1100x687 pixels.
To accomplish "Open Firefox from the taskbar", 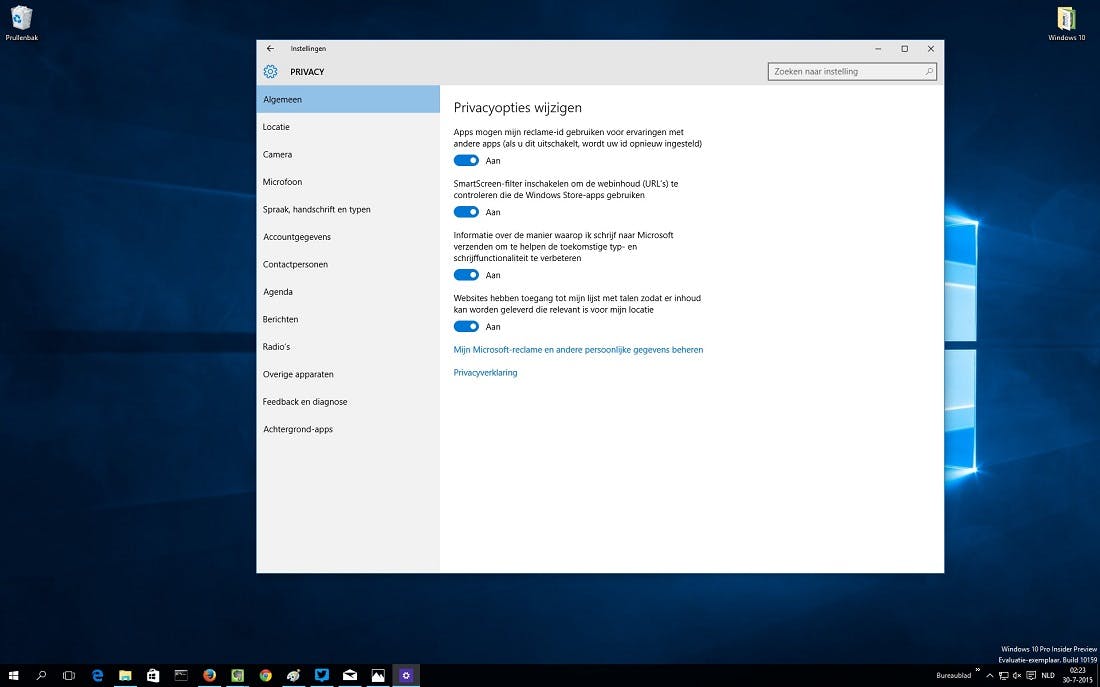I will [x=209, y=675].
